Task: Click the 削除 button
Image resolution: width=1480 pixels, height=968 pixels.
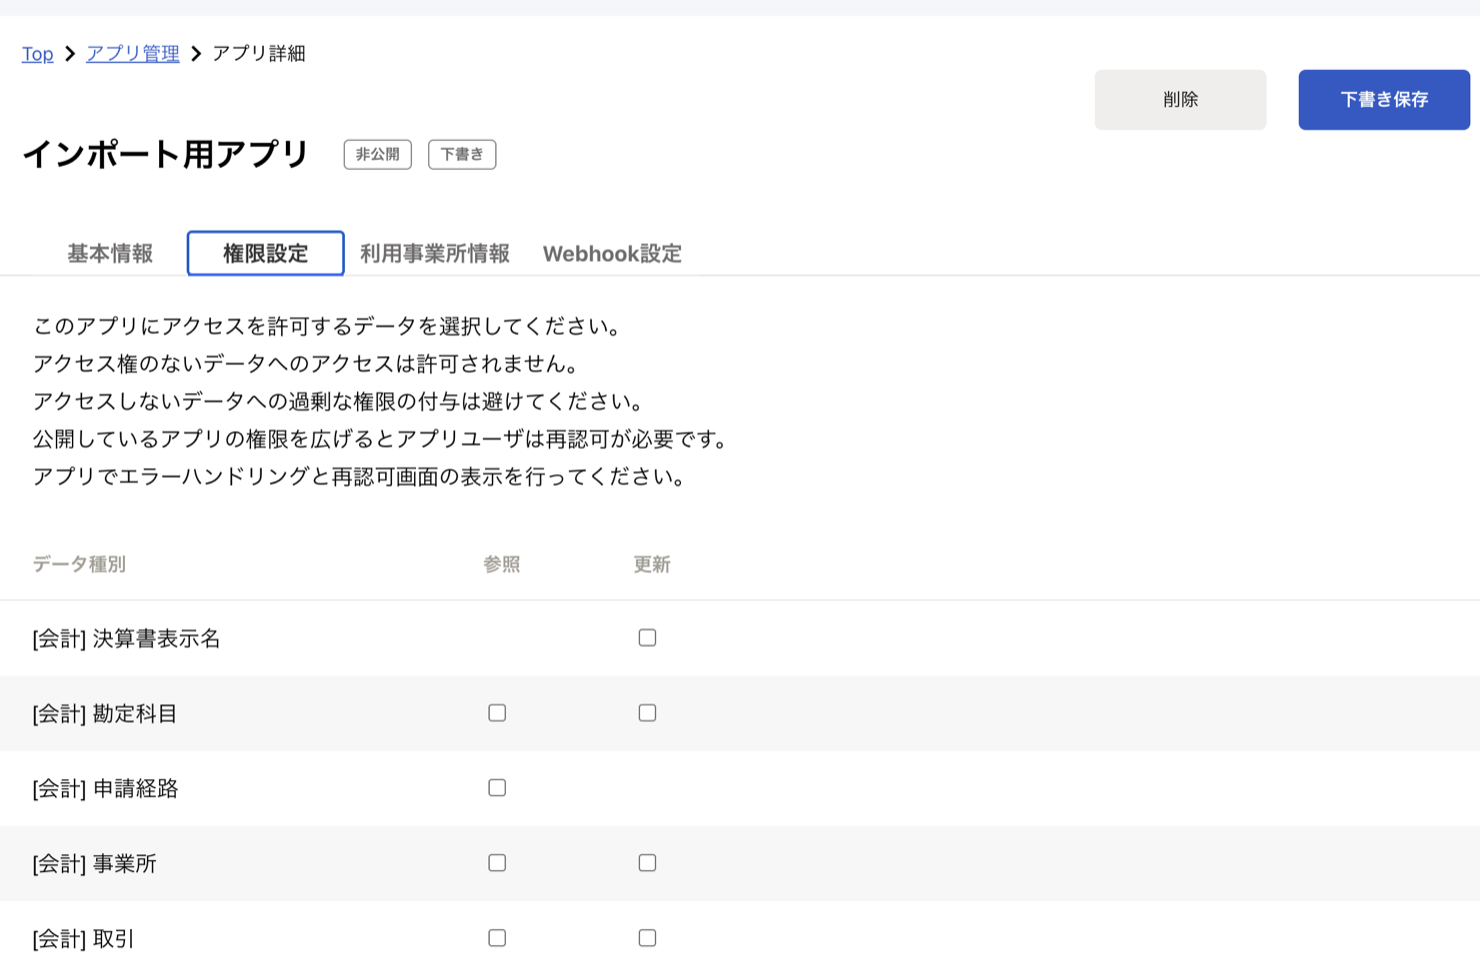Action: 1180,100
